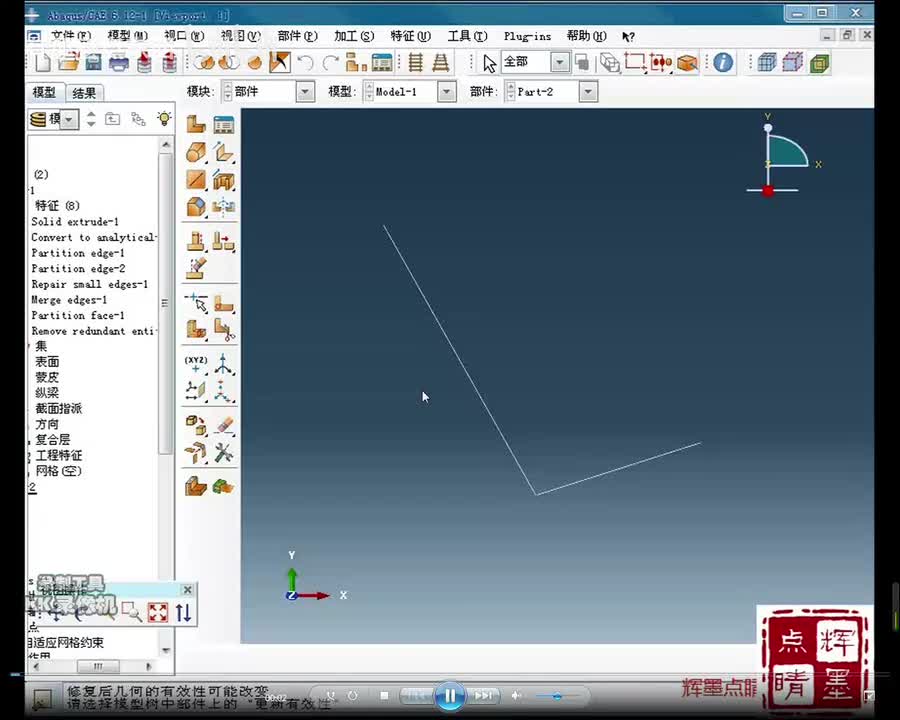Select Partition edge-2 in model tree
Screen dimensions: 900x720
[78, 268]
